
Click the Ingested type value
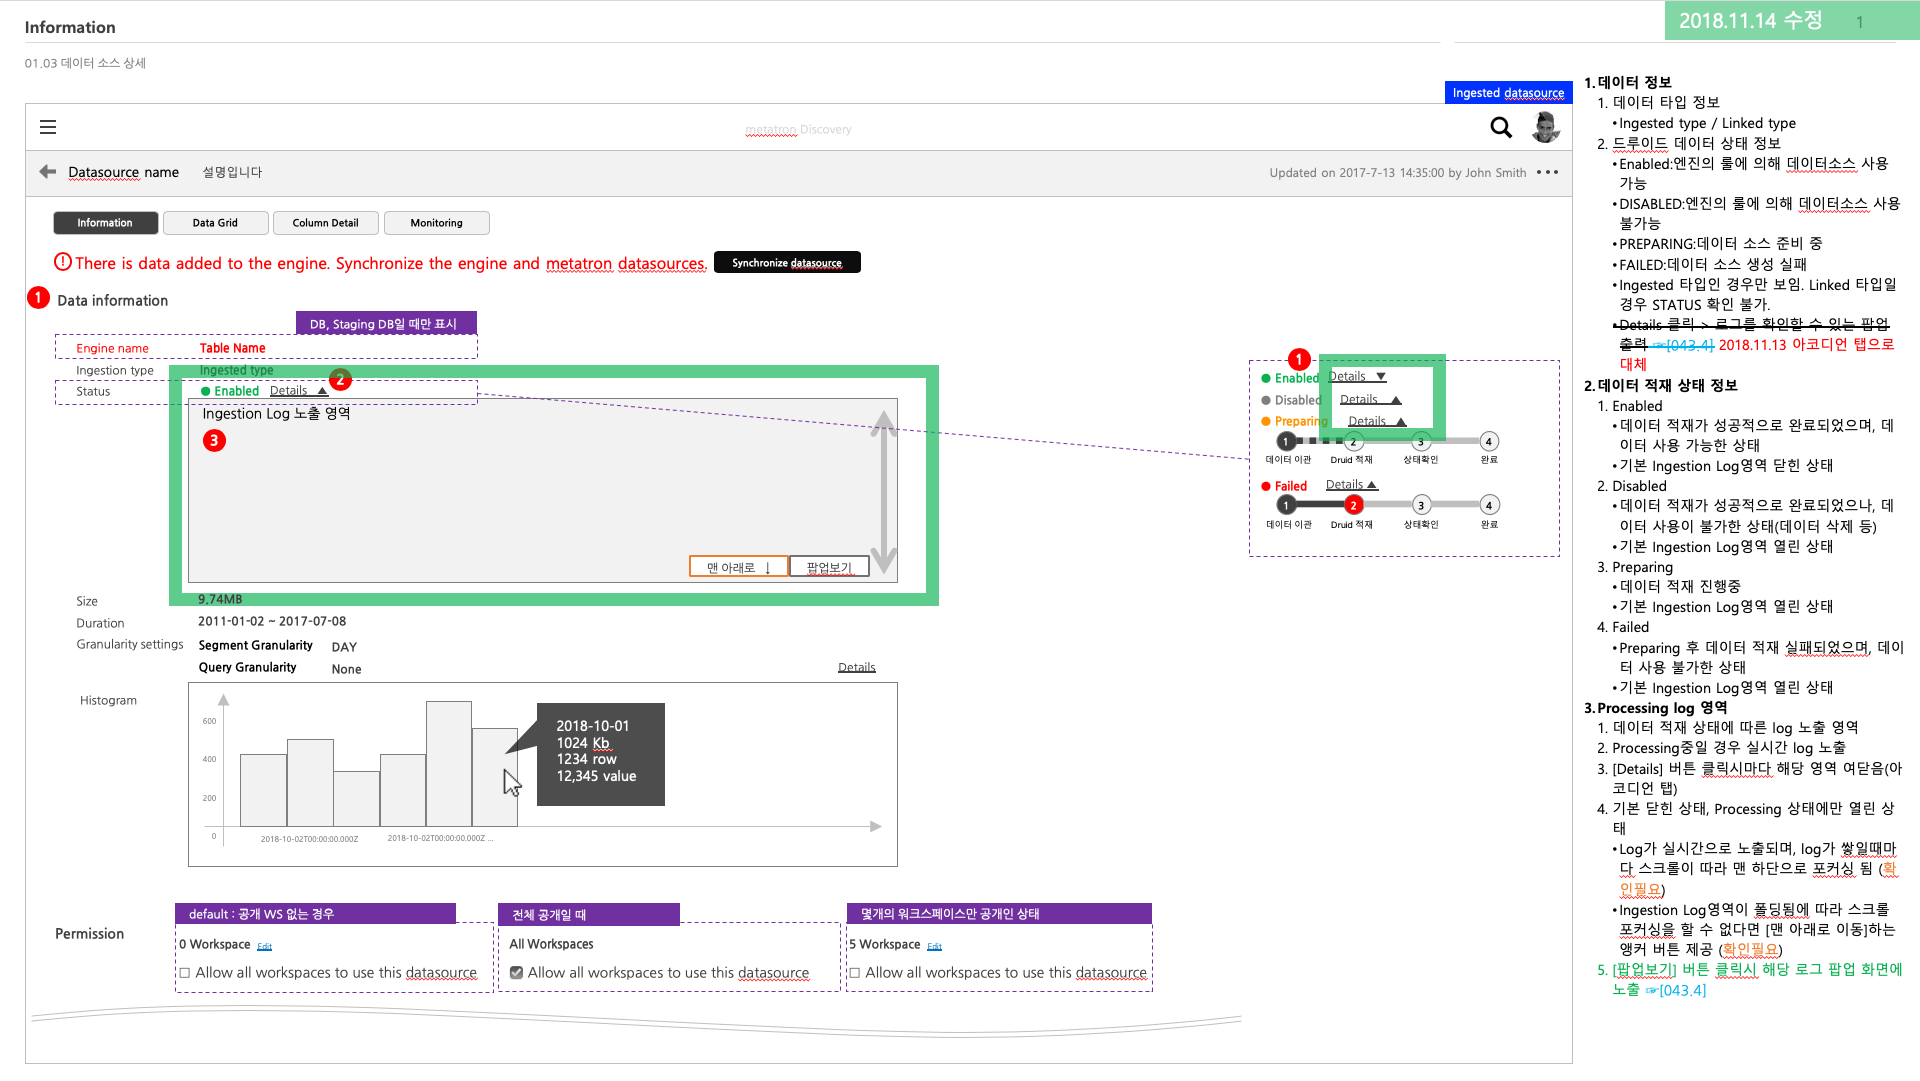point(236,370)
